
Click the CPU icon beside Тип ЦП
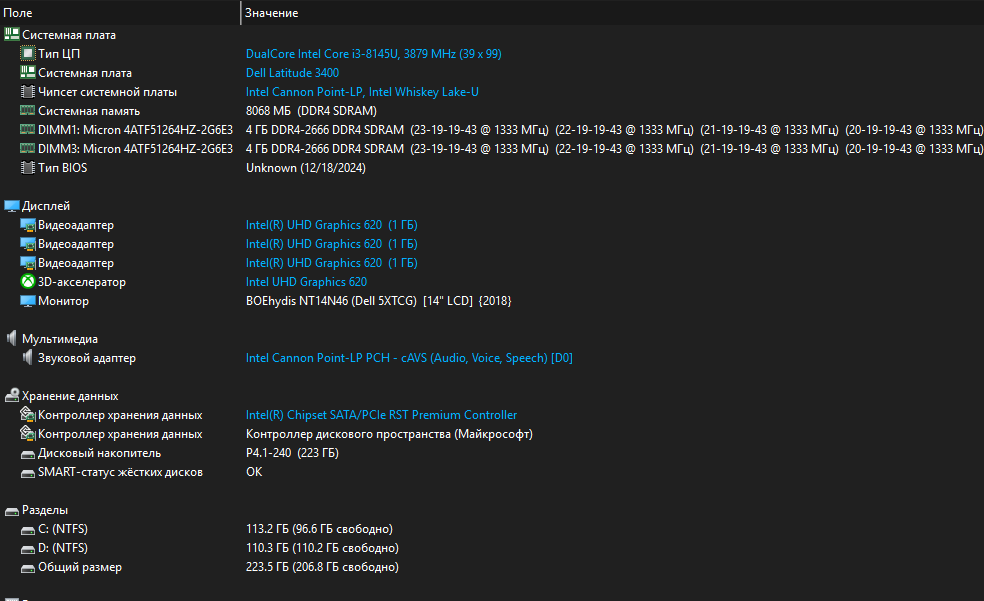point(28,54)
